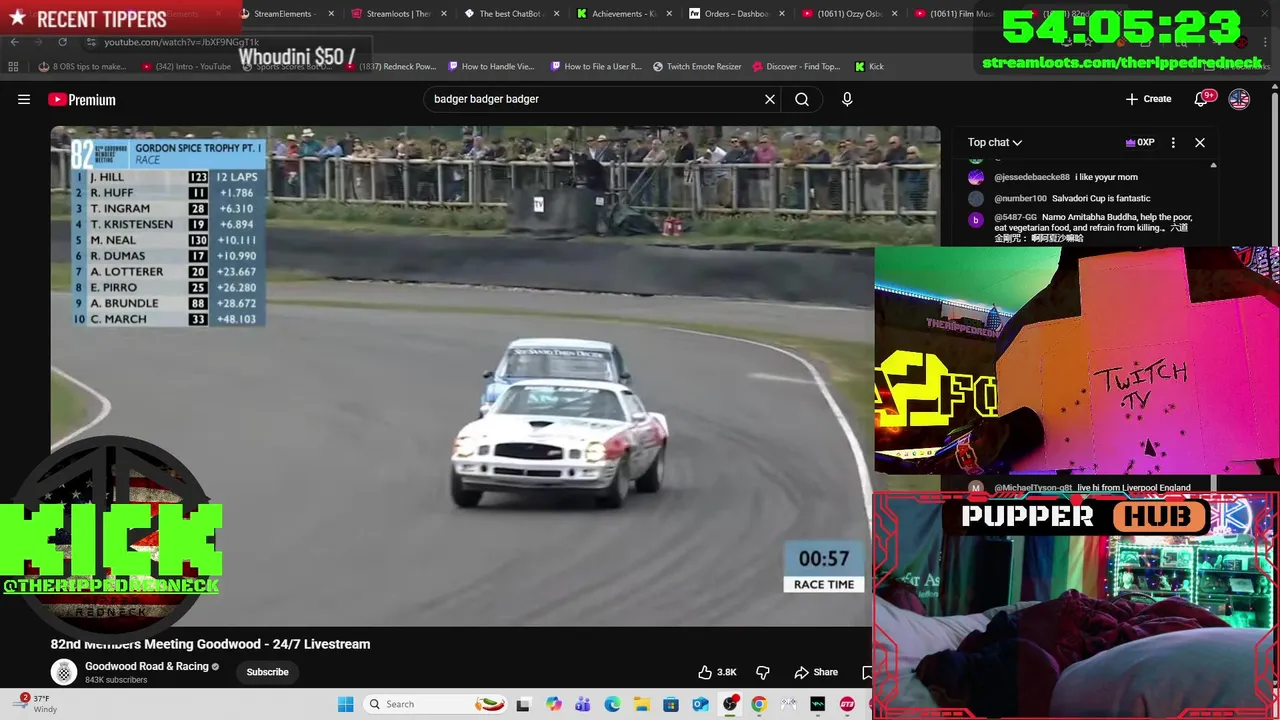This screenshot has height=720, width=1280.
Task: Open the How to File a User R... bookmark
Action: (597, 66)
